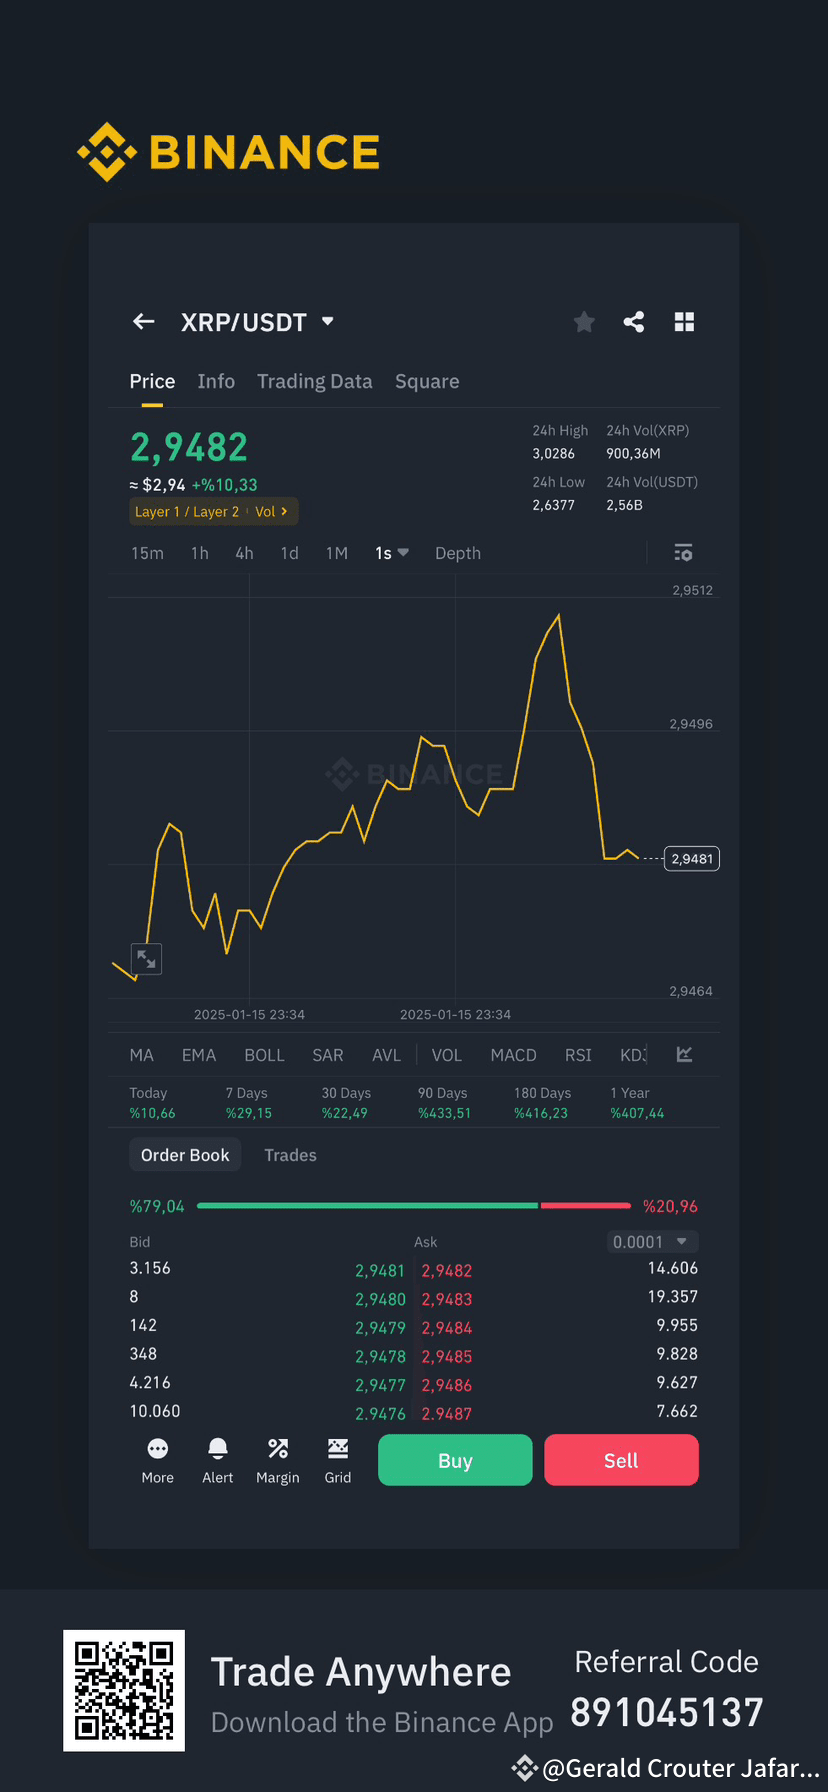
Task: Tap the 180 Days %416,23 performance
Action: click(542, 1103)
